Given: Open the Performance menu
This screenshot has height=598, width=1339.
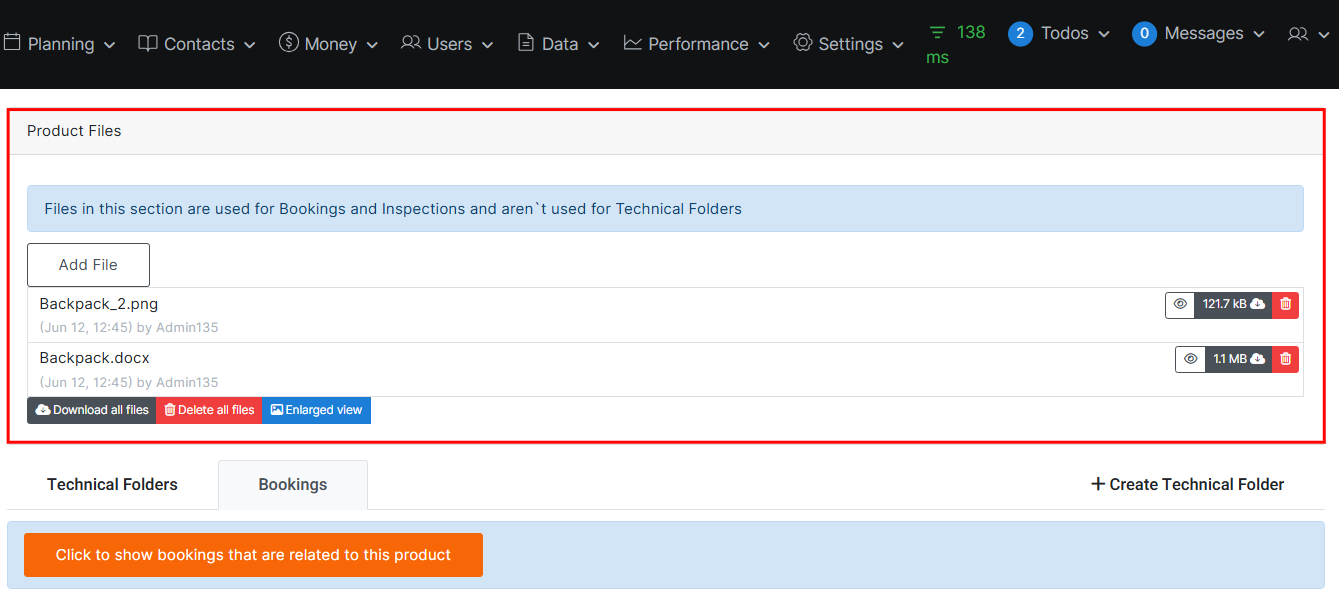Looking at the screenshot, I should 696,44.
